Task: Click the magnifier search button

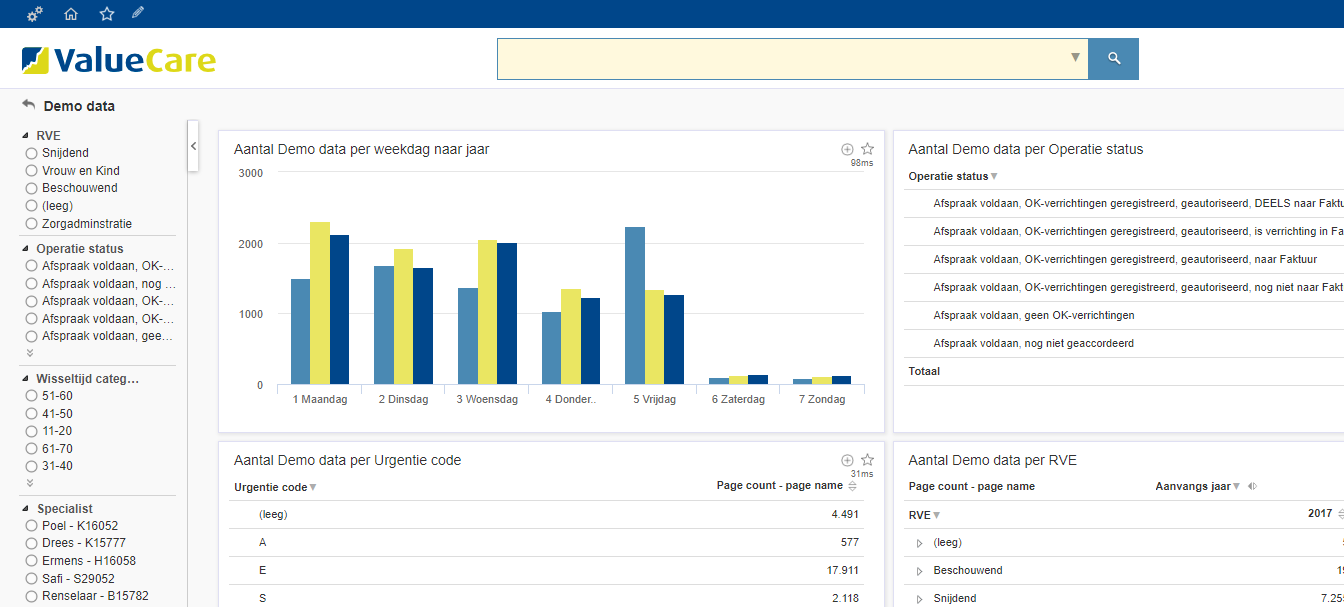Action: click(1113, 59)
